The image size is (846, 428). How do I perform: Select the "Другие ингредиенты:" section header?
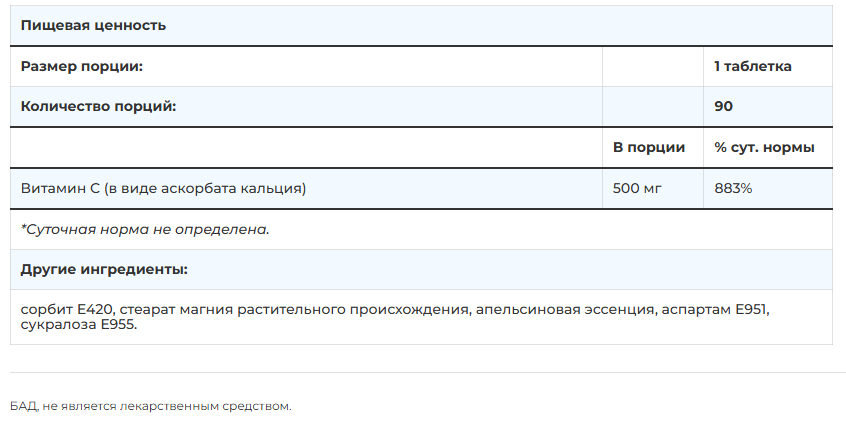(104, 269)
